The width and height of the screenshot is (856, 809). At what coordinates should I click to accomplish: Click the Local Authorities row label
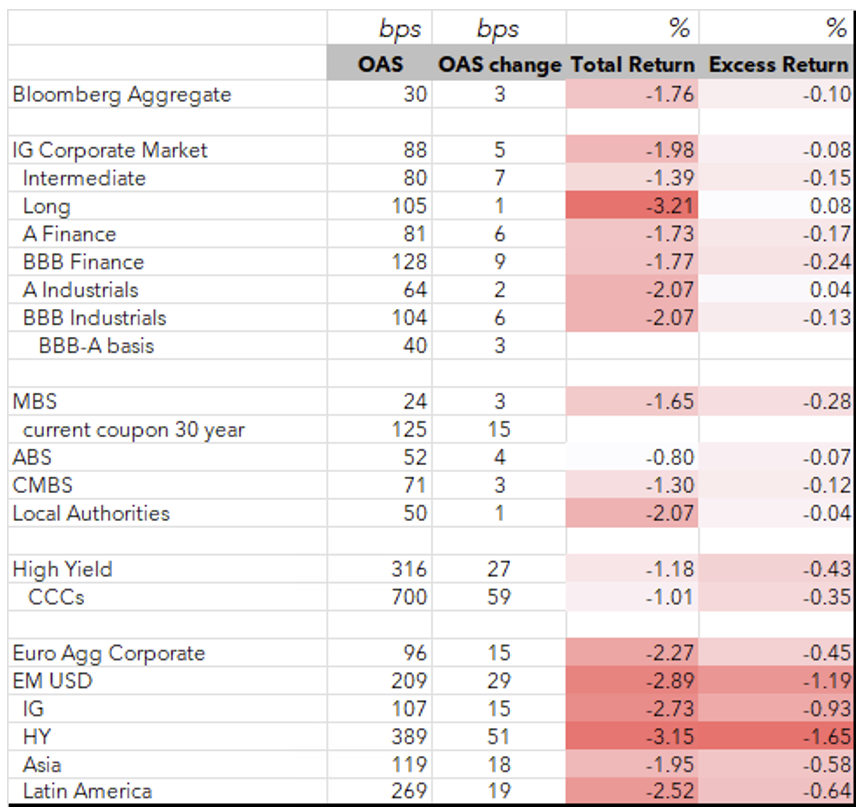point(91,513)
